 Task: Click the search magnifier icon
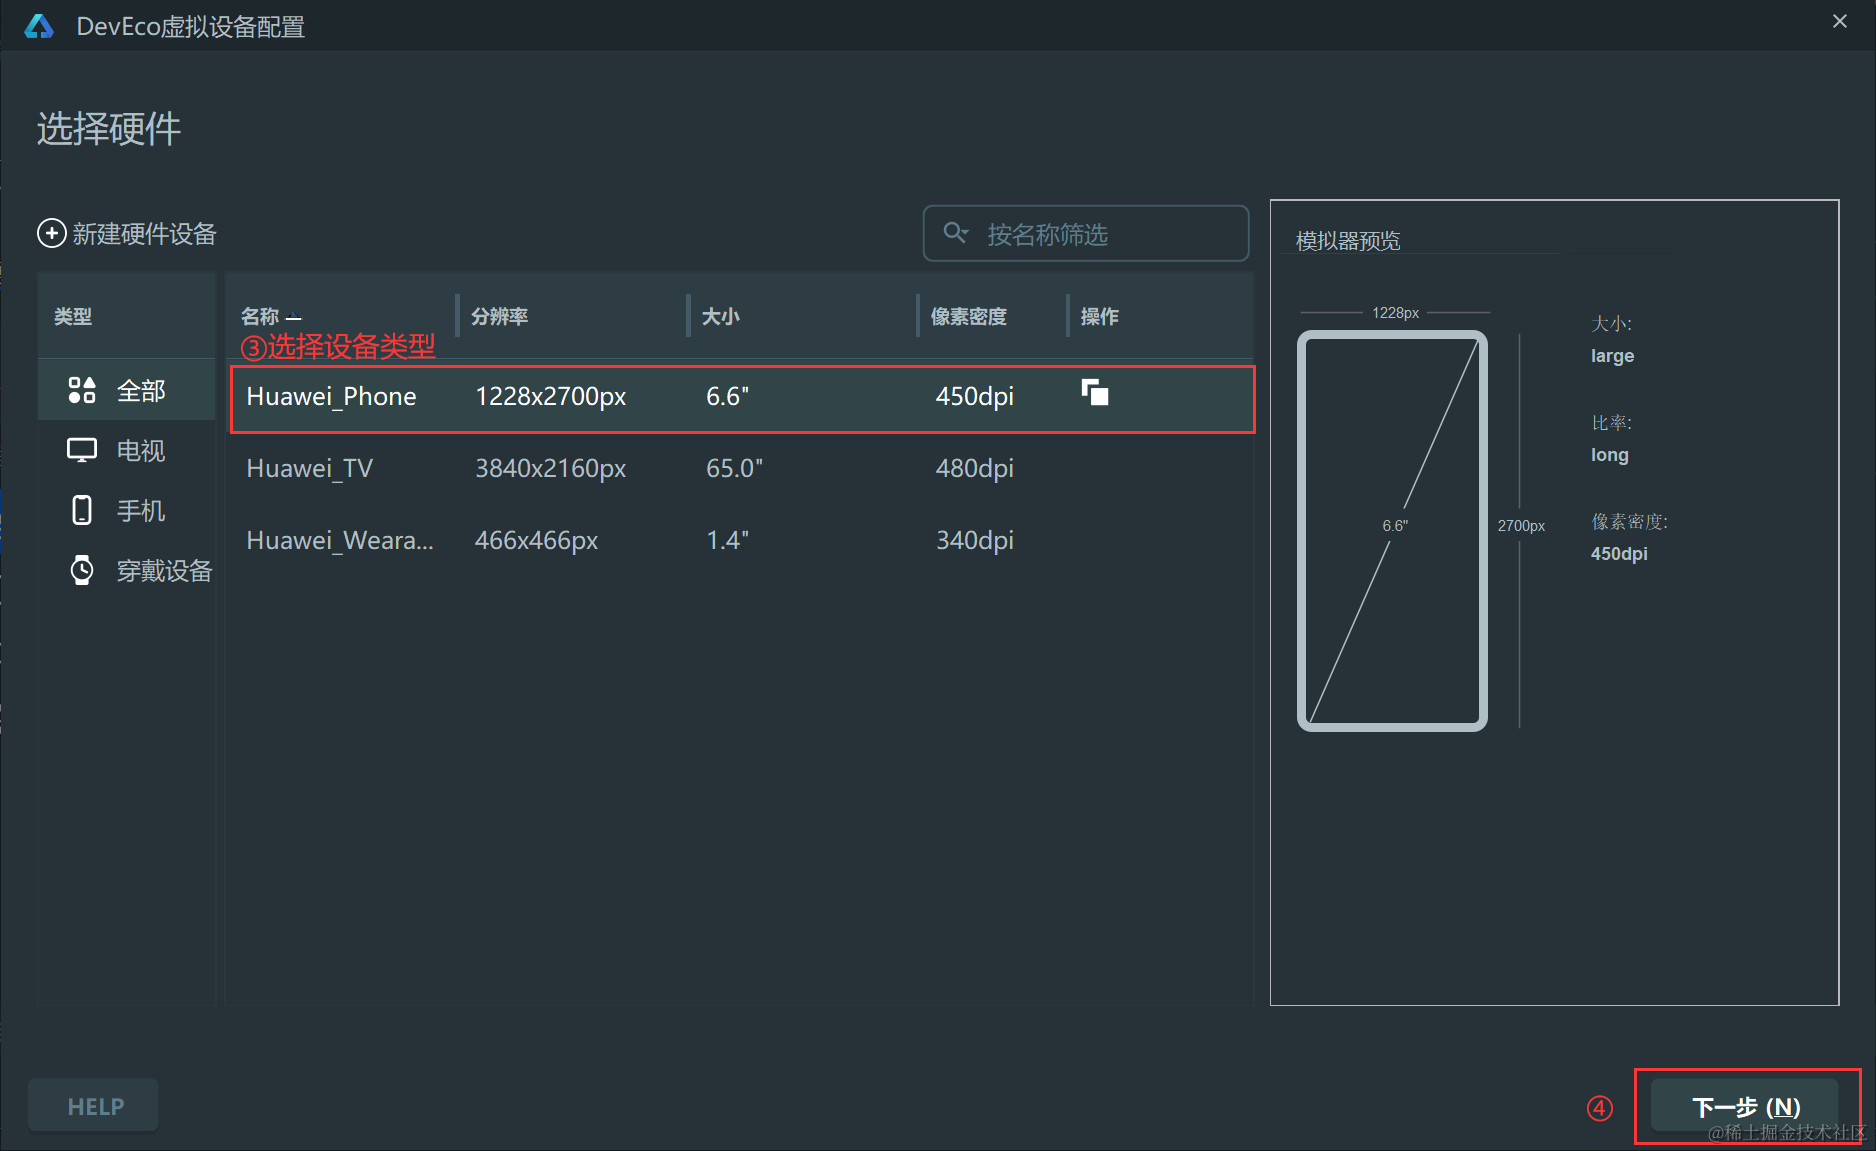(x=956, y=233)
